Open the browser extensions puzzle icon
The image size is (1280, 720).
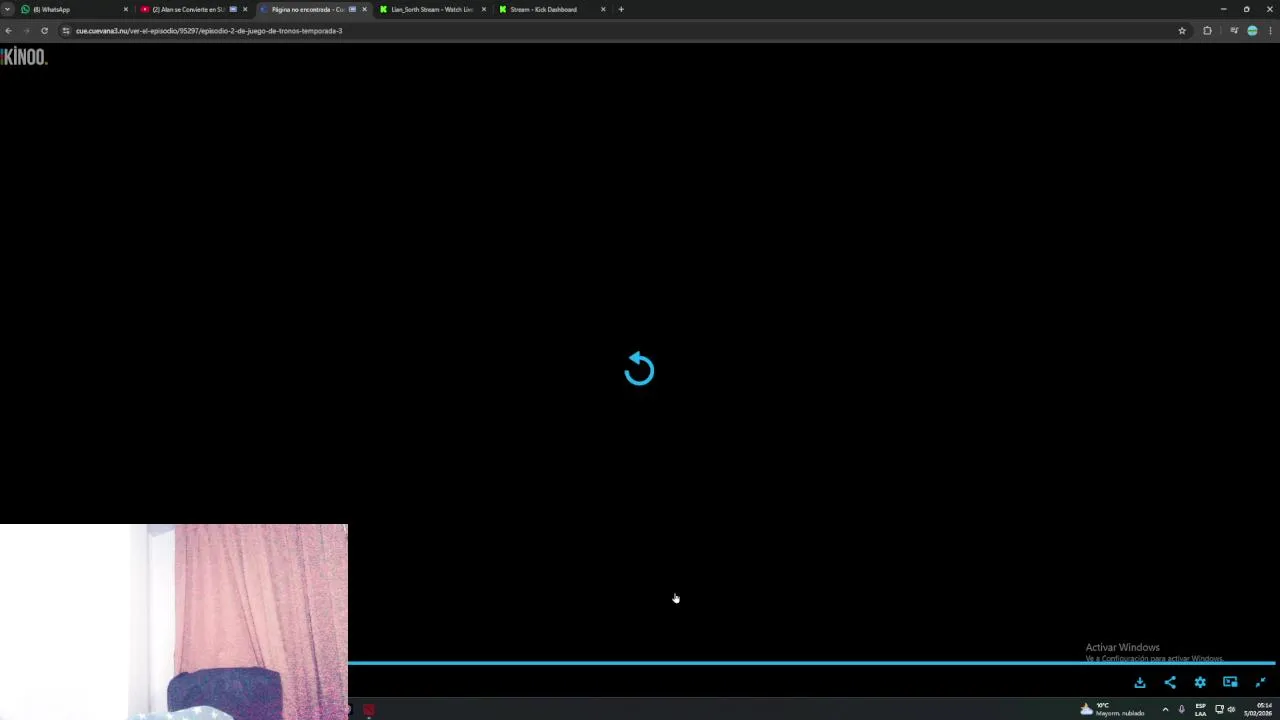coord(1207,31)
